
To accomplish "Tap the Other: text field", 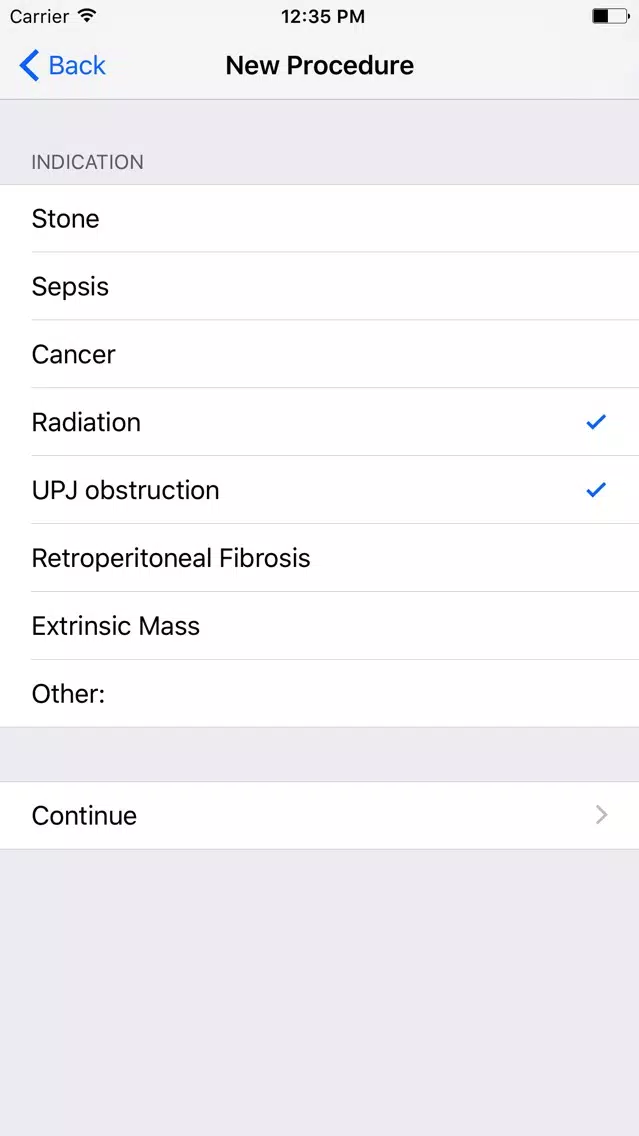I will (320, 693).
